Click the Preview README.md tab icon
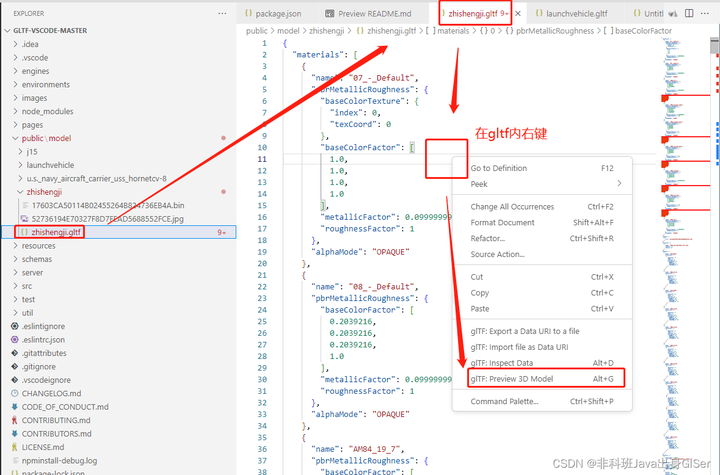720x475 pixels. tap(330, 13)
